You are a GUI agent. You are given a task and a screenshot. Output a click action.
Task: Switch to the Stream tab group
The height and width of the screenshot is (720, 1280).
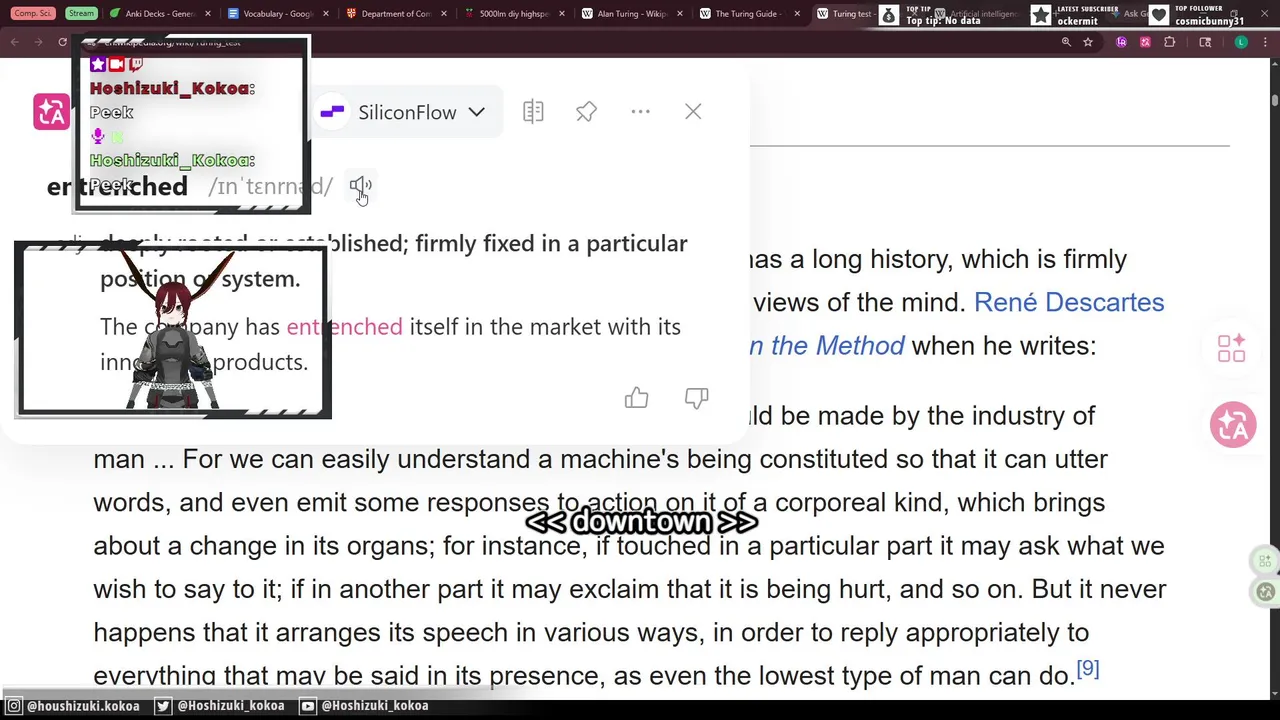81,14
